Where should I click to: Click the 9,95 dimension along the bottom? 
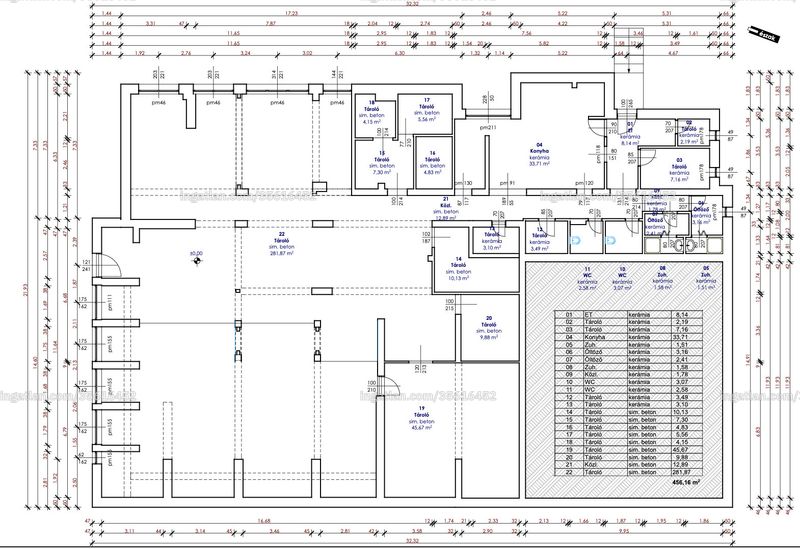click(x=624, y=531)
